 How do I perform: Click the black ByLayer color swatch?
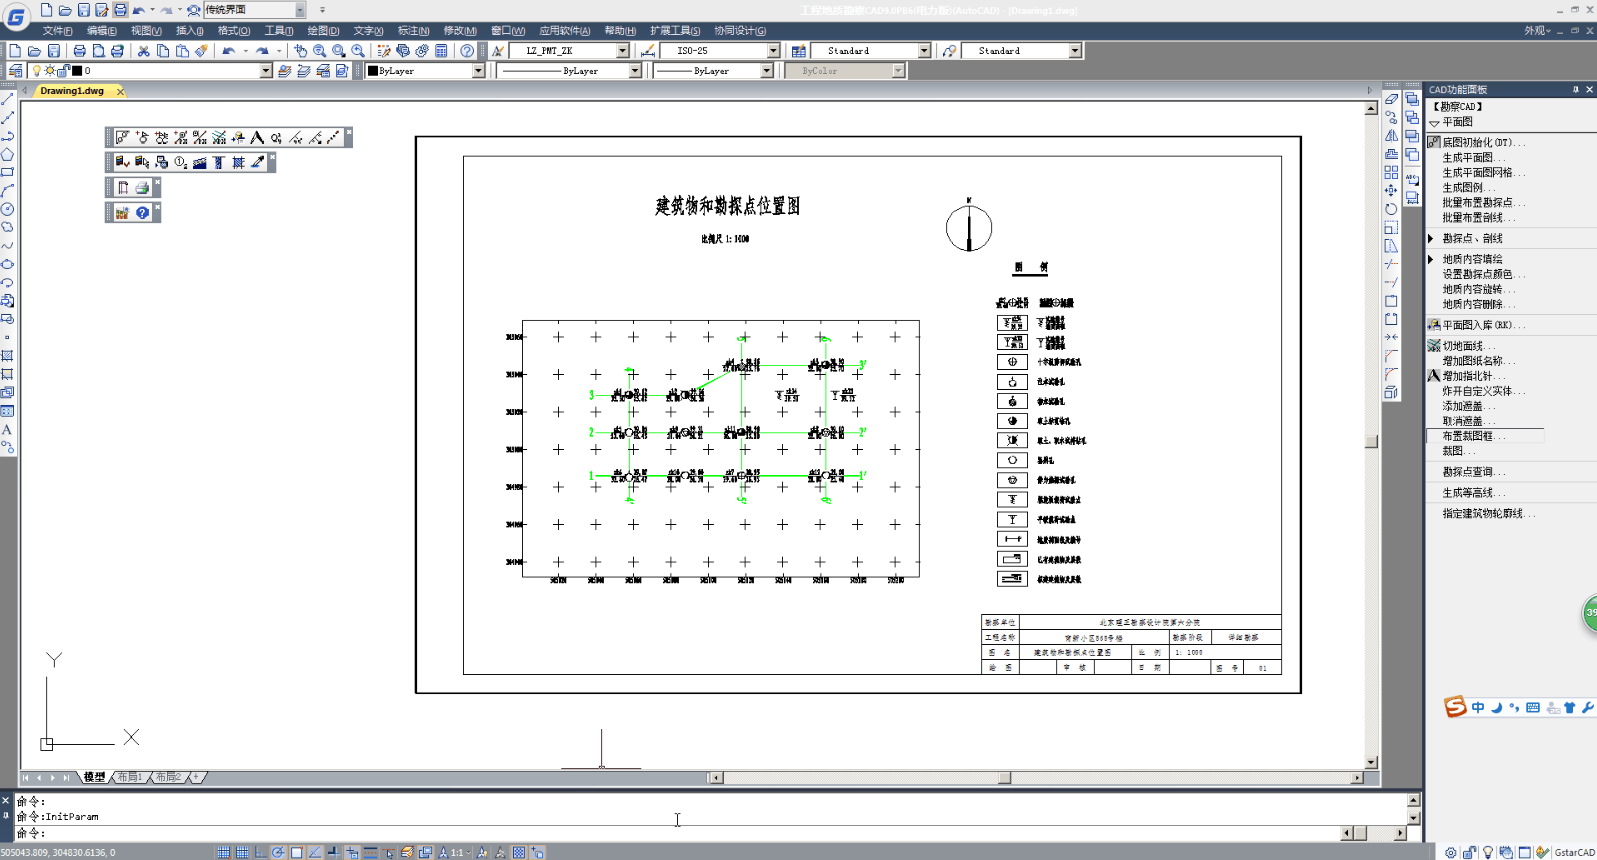pos(373,71)
